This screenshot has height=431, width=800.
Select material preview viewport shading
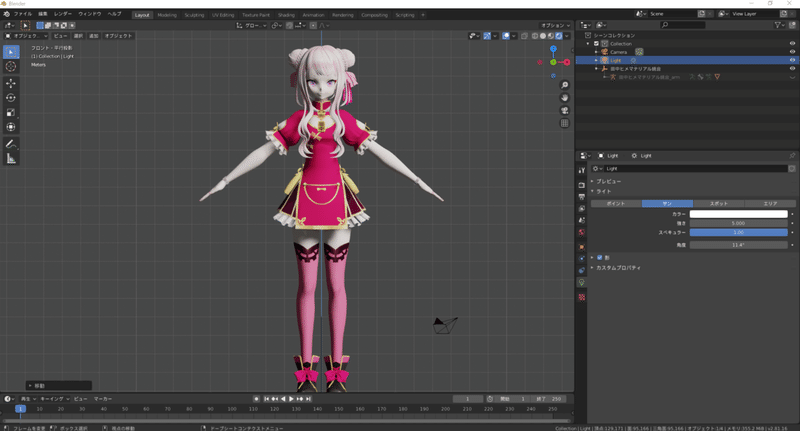551,36
